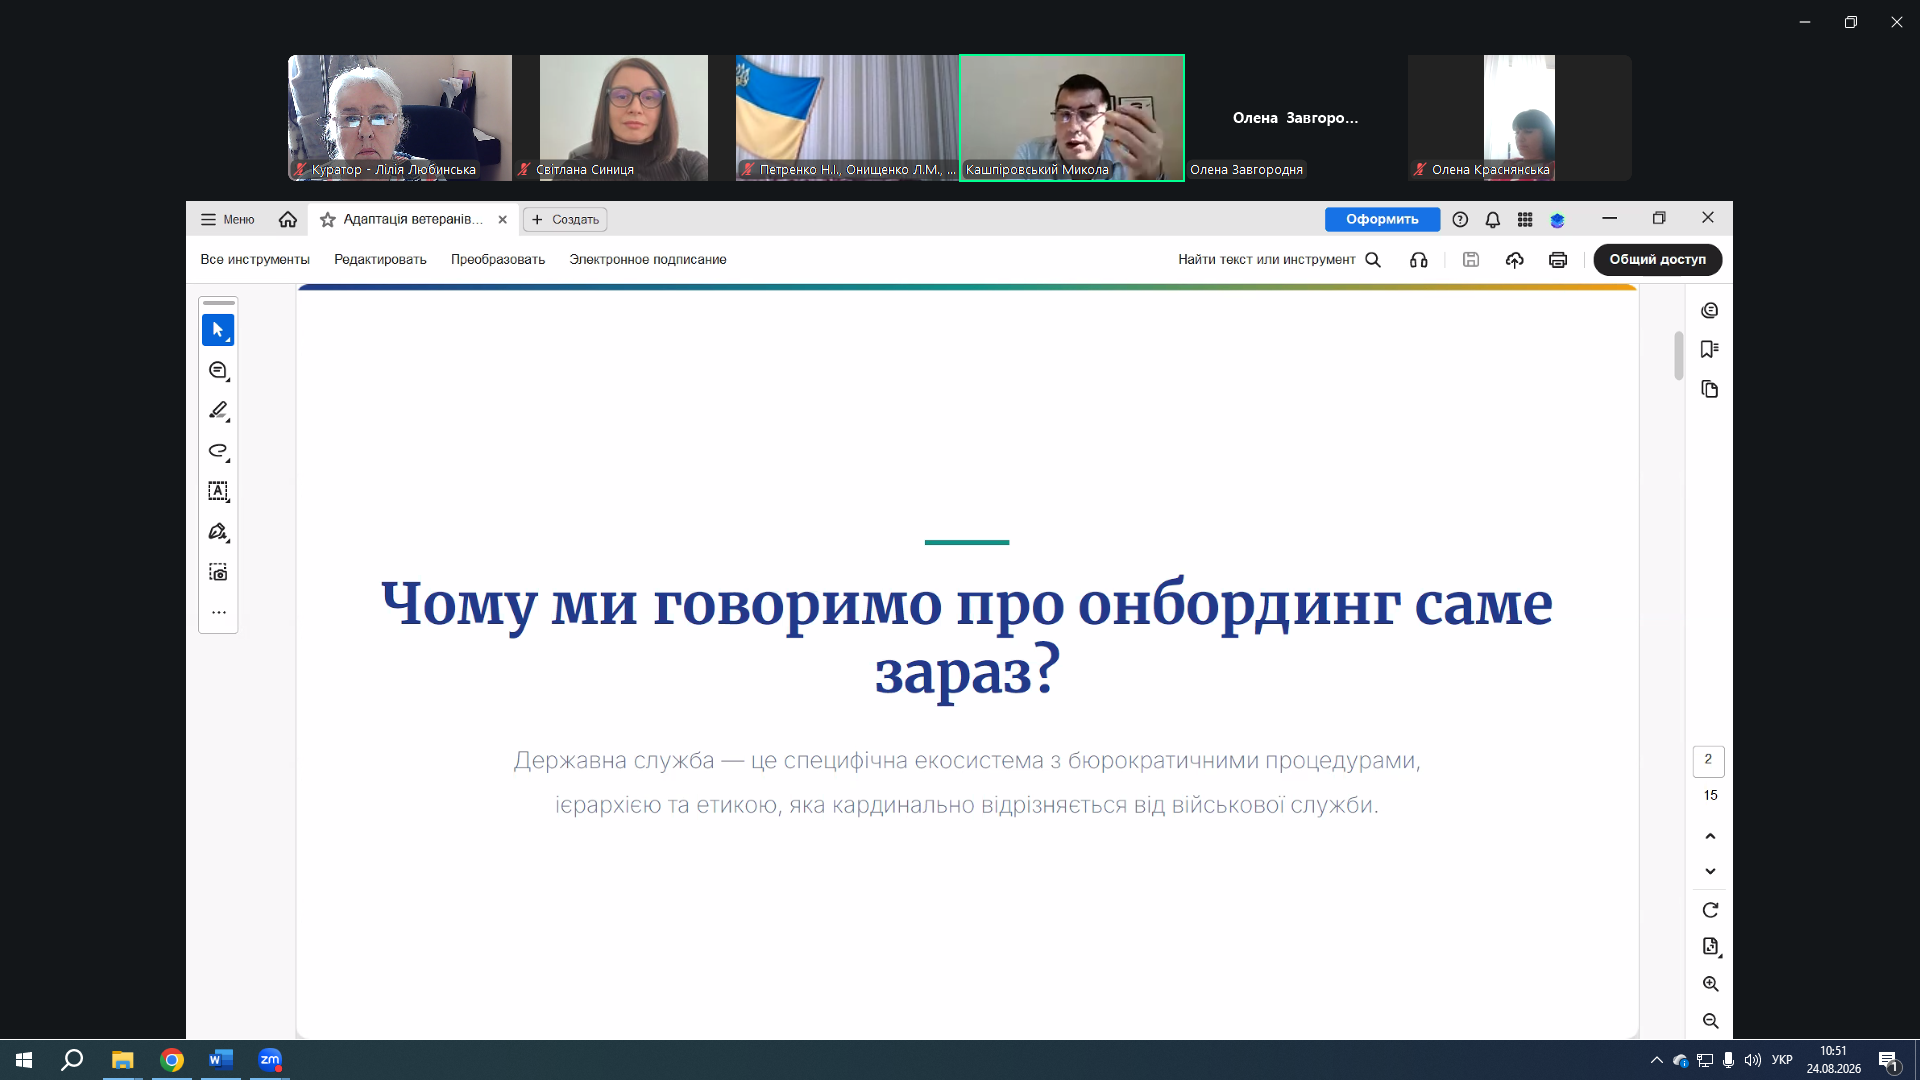The width and height of the screenshot is (1920, 1080).
Task: Open volume control in system tray
Action: [x=1752, y=1060]
